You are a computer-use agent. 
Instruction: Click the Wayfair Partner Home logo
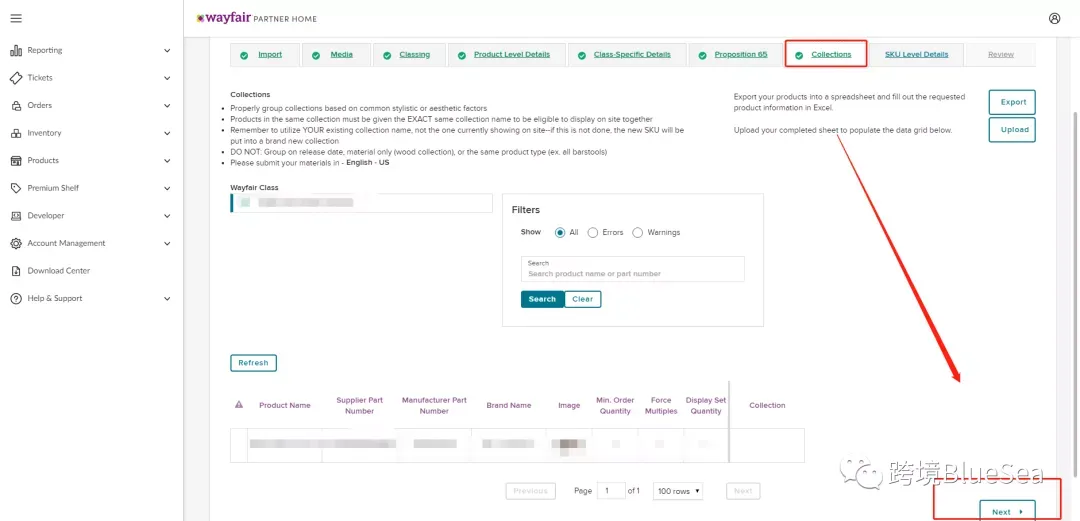256,19
